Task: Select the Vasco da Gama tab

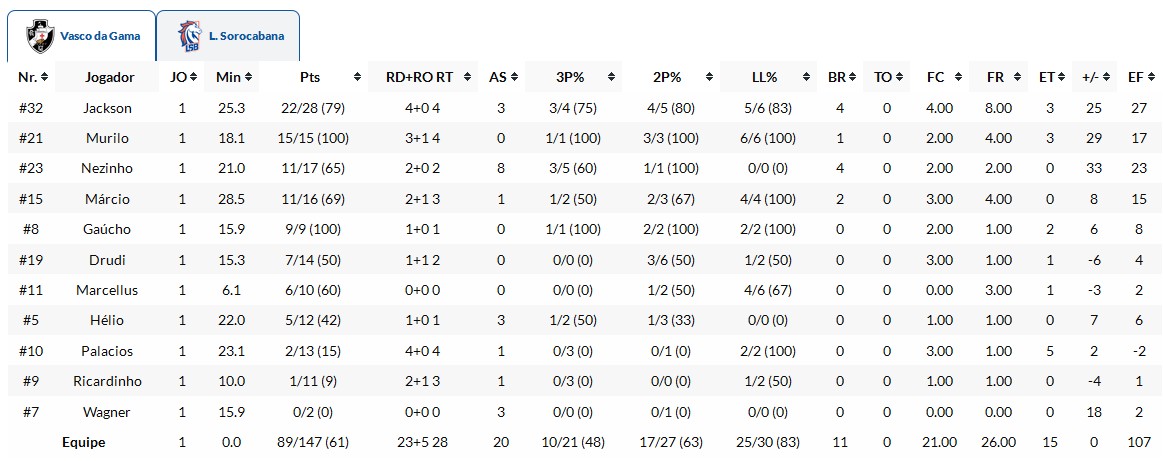Action: pos(99,36)
